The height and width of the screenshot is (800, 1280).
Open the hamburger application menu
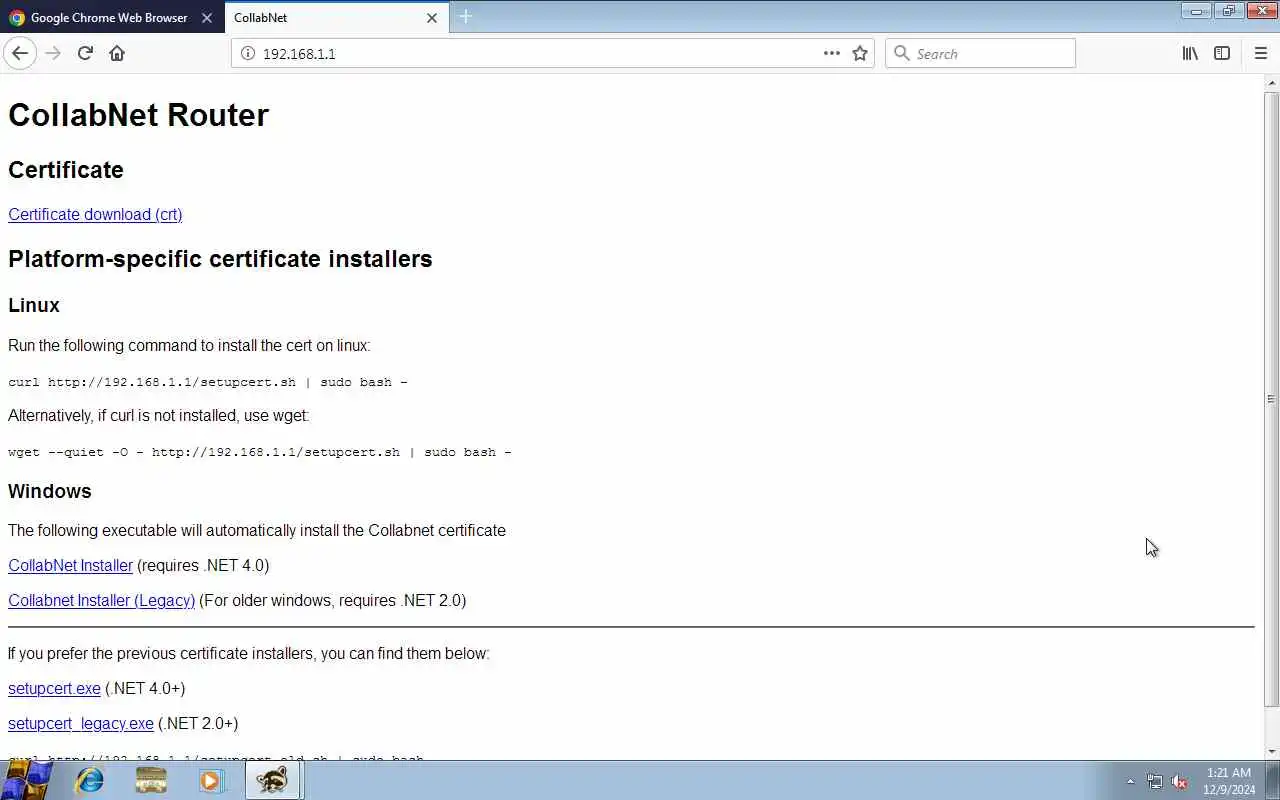(x=1260, y=53)
